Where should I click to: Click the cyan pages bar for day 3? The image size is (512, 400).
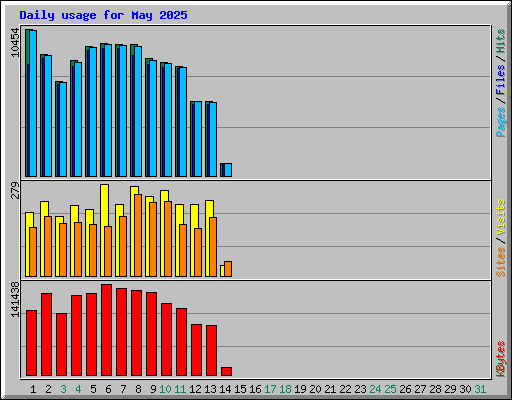(x=63, y=130)
